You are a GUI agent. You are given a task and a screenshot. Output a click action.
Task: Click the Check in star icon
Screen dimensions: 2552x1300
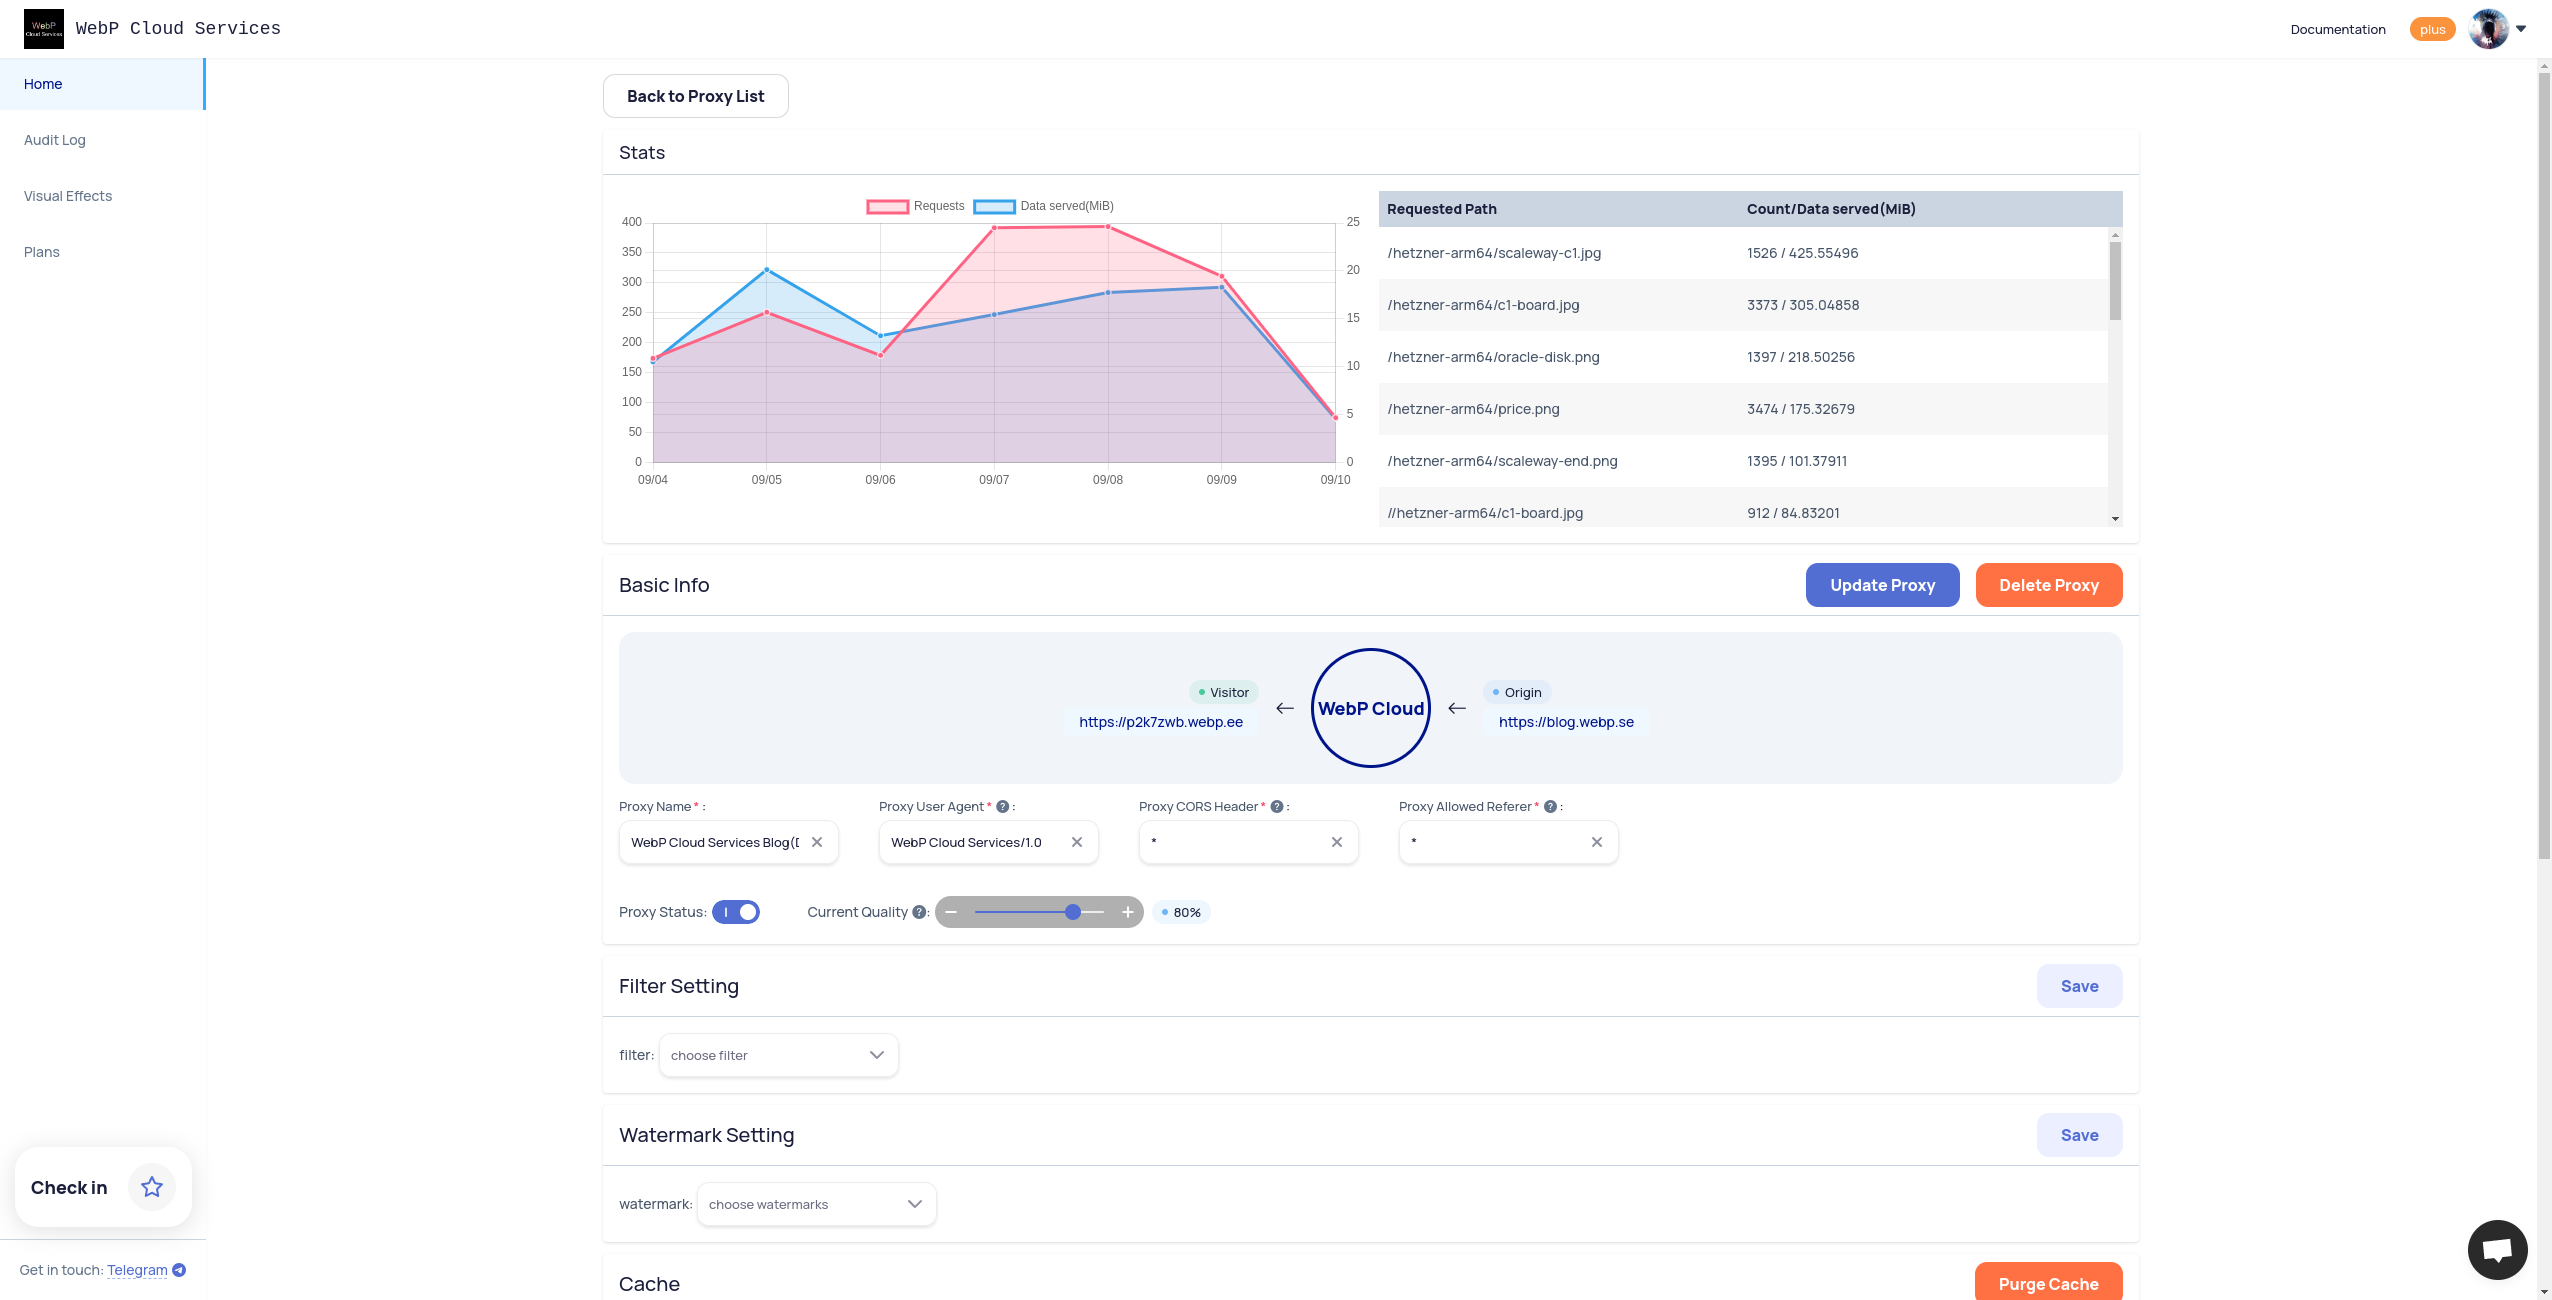[x=152, y=1187]
